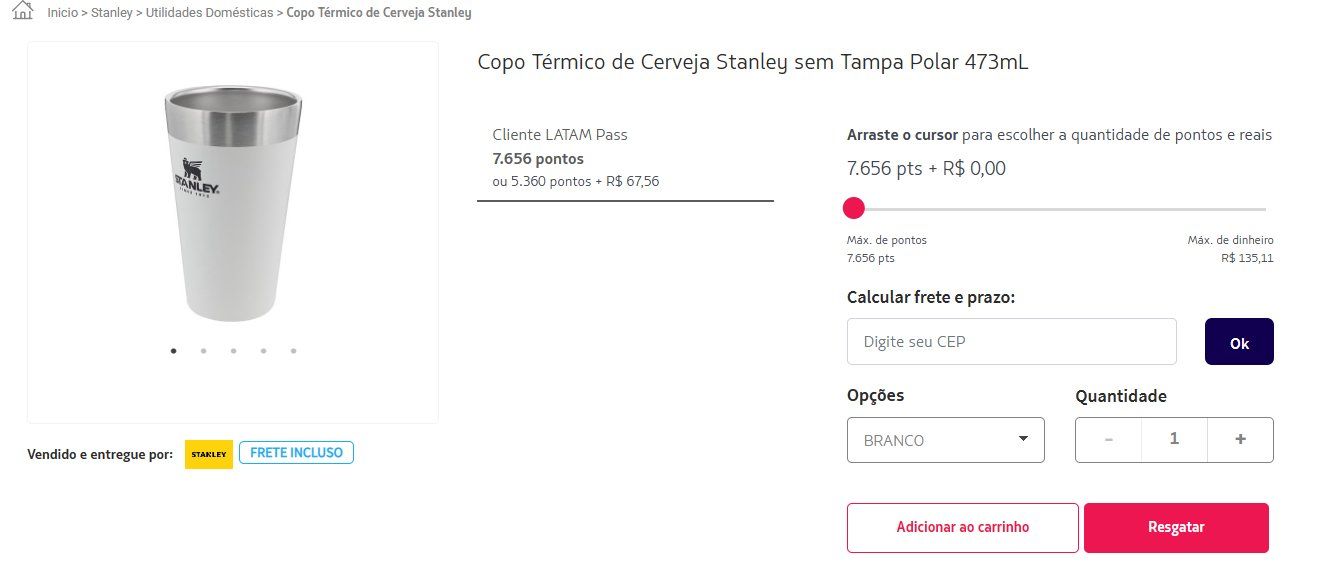
Task: Expand the BRANCO options dropdown
Action: [945, 440]
